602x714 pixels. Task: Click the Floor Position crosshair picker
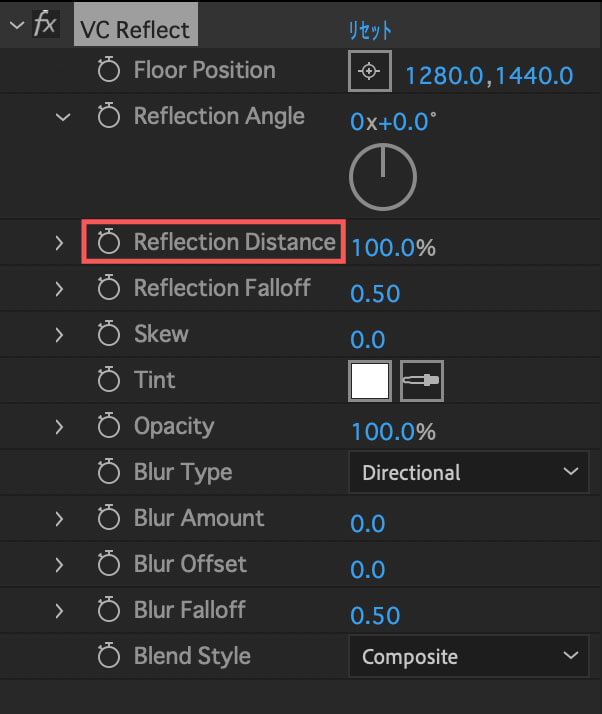[370, 71]
